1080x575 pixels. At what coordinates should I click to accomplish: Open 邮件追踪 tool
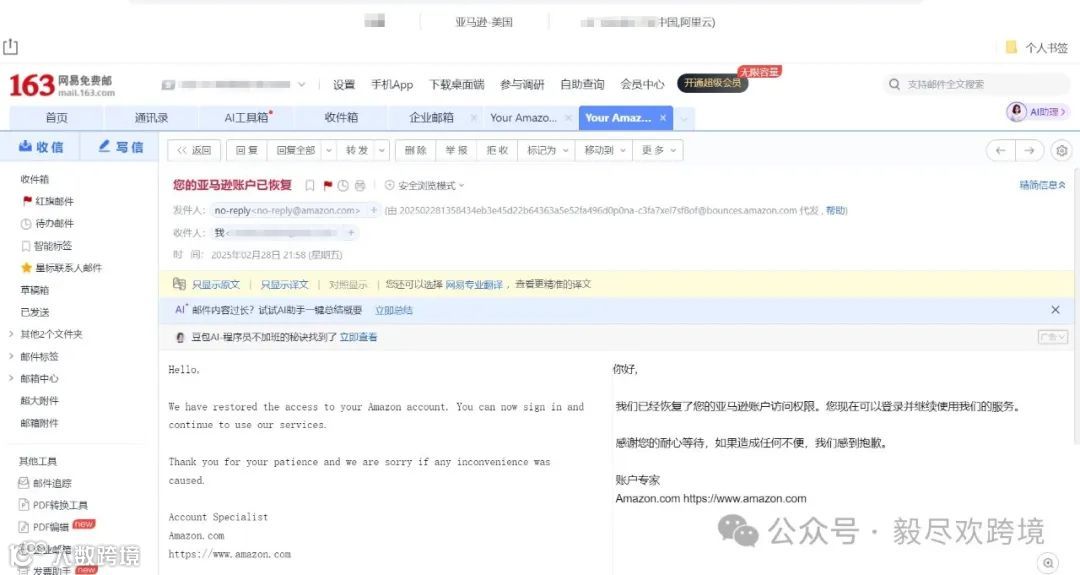(x=45, y=483)
